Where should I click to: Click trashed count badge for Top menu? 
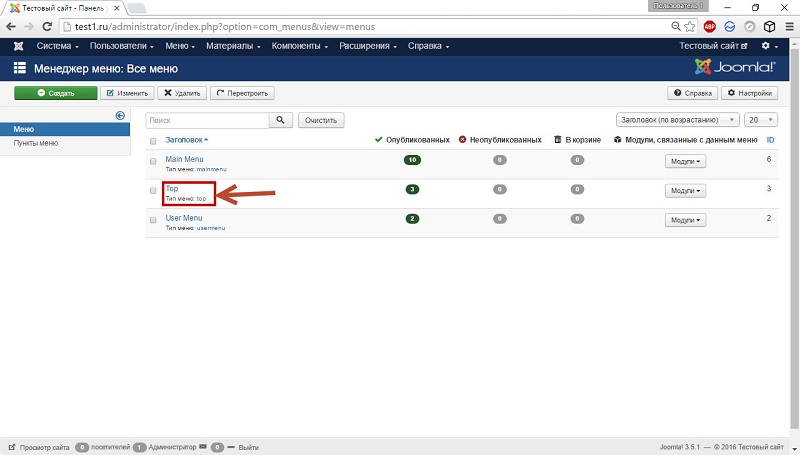(577, 189)
